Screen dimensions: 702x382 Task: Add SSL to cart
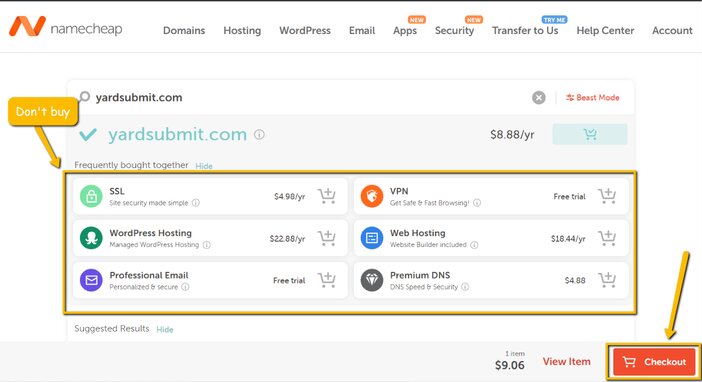[327, 196]
